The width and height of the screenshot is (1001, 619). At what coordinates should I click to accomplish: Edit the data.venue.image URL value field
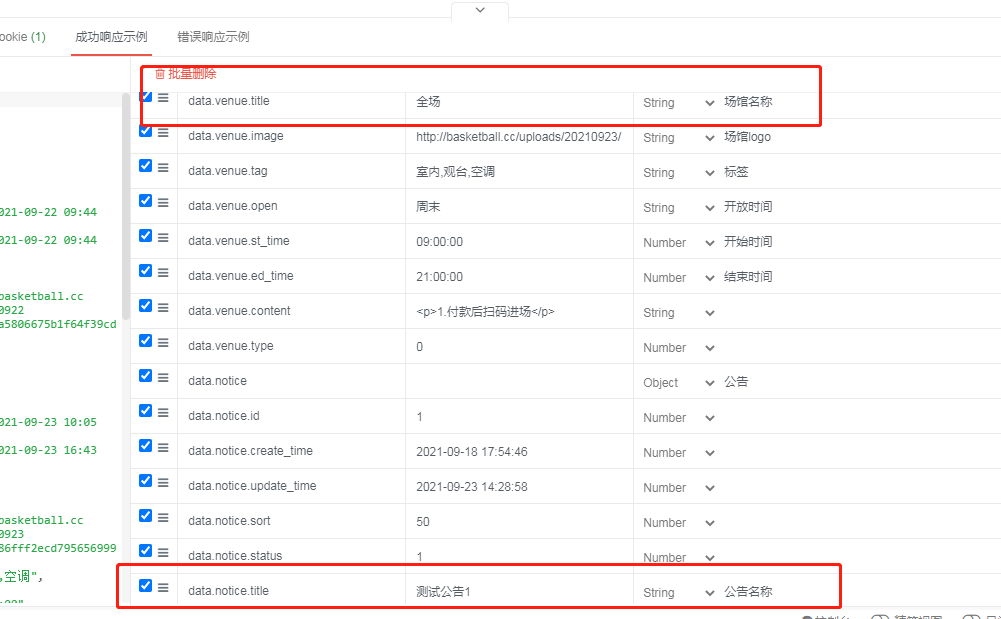pos(519,137)
